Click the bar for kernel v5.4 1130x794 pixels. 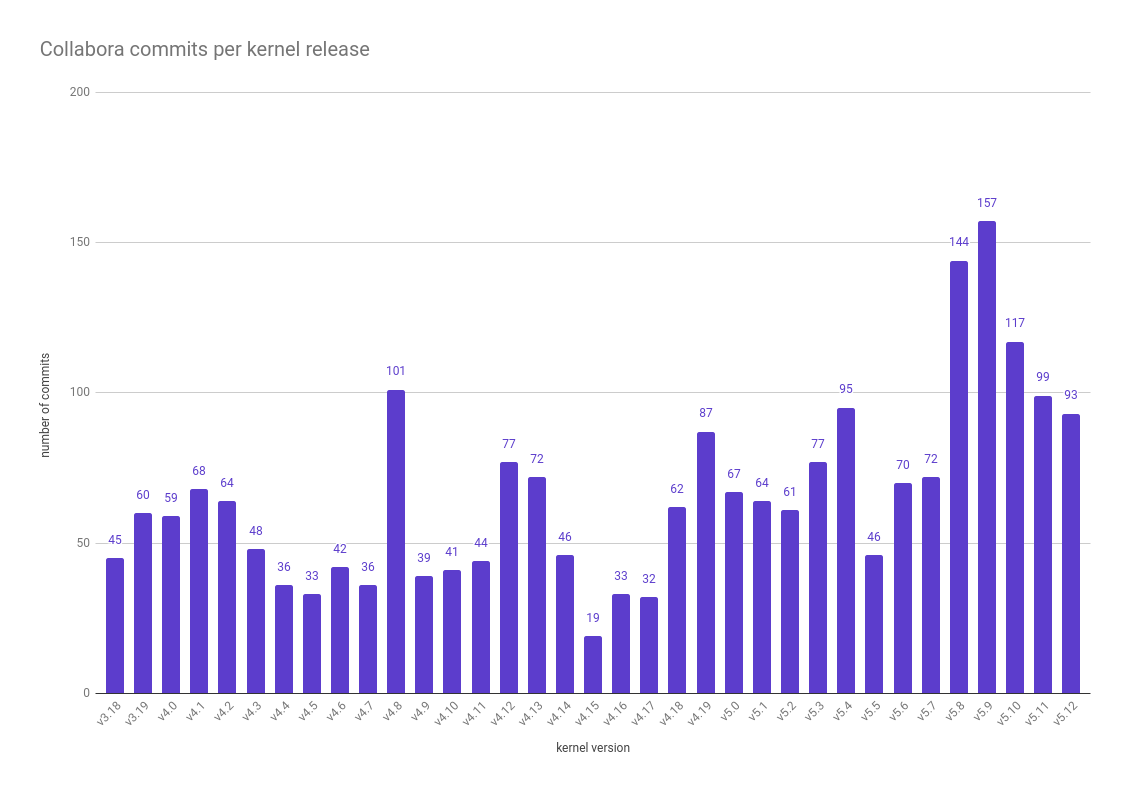point(846,550)
